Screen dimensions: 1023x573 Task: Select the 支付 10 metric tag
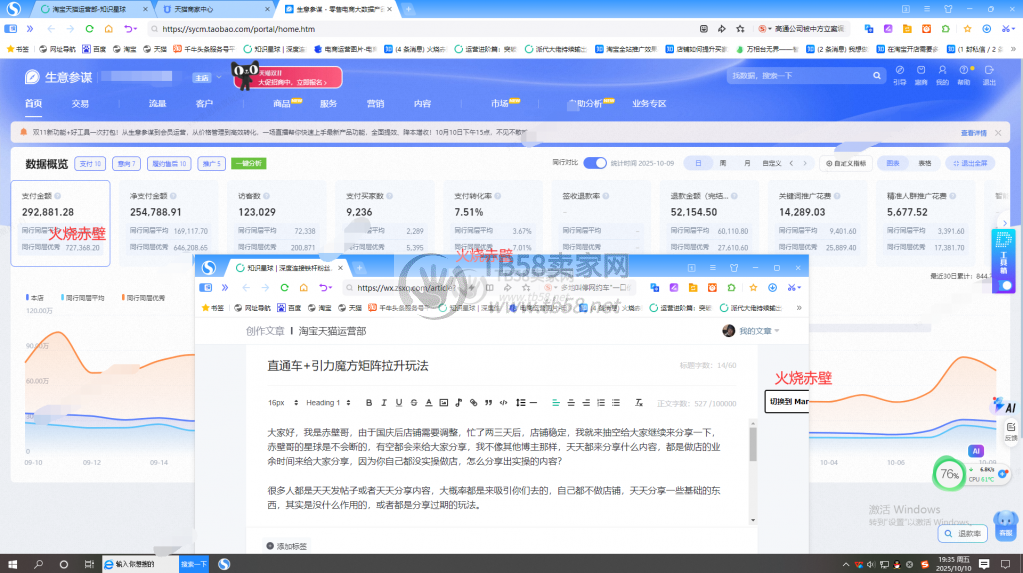tap(91, 163)
